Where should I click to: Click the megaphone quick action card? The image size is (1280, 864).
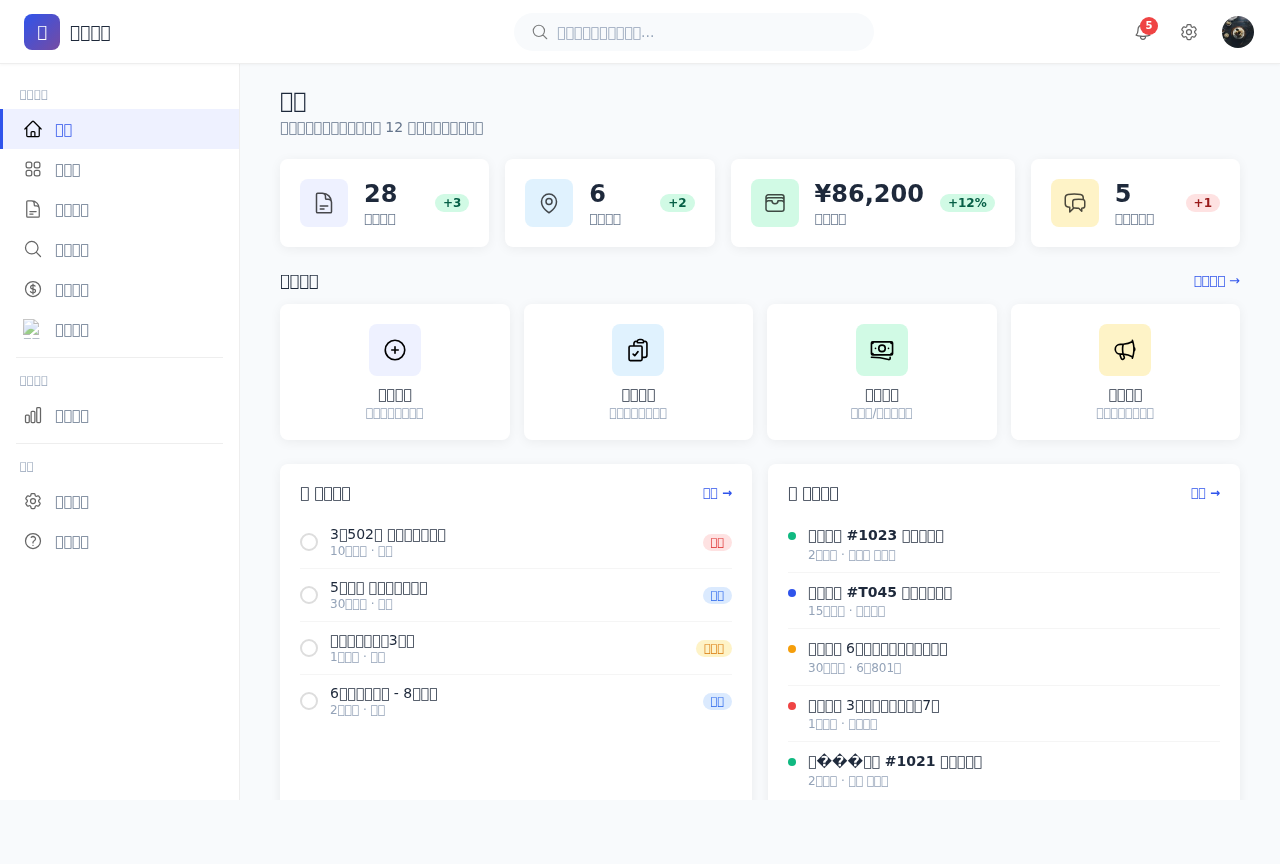click(1125, 372)
